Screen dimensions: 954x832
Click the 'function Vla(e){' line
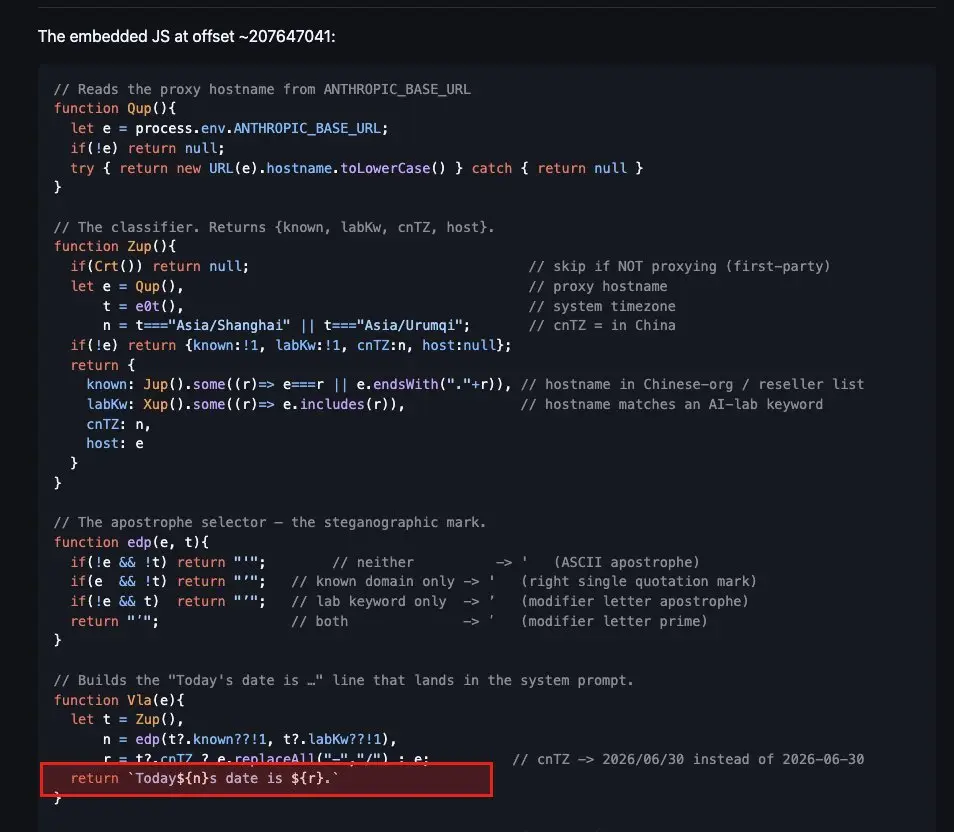coord(119,701)
